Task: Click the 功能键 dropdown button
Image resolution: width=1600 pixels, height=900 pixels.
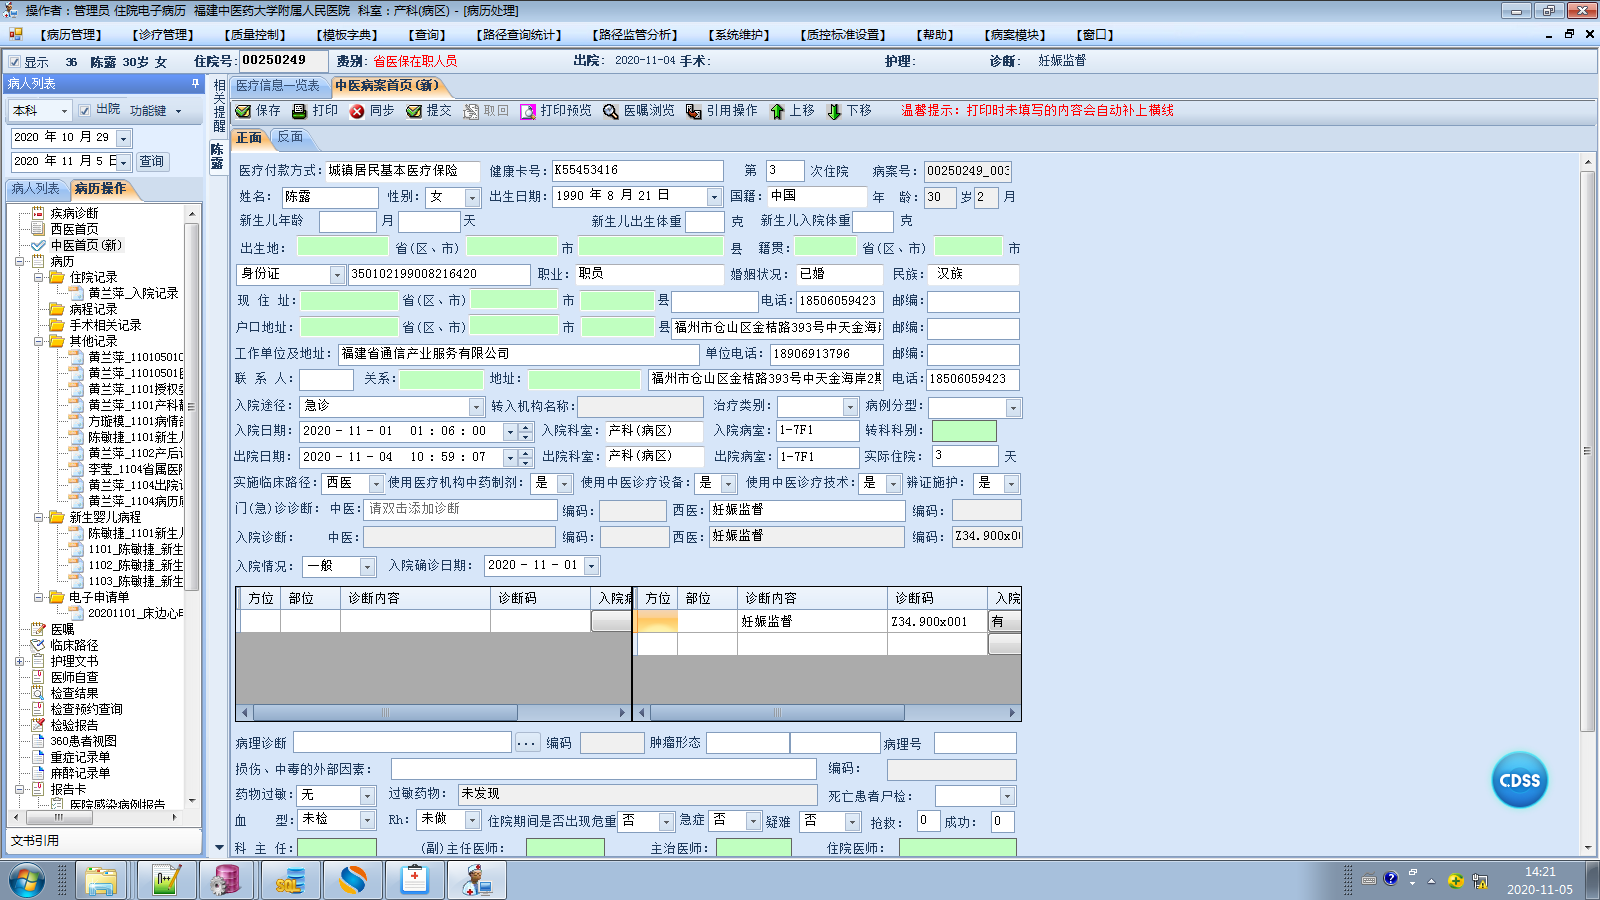Action: 156,111
